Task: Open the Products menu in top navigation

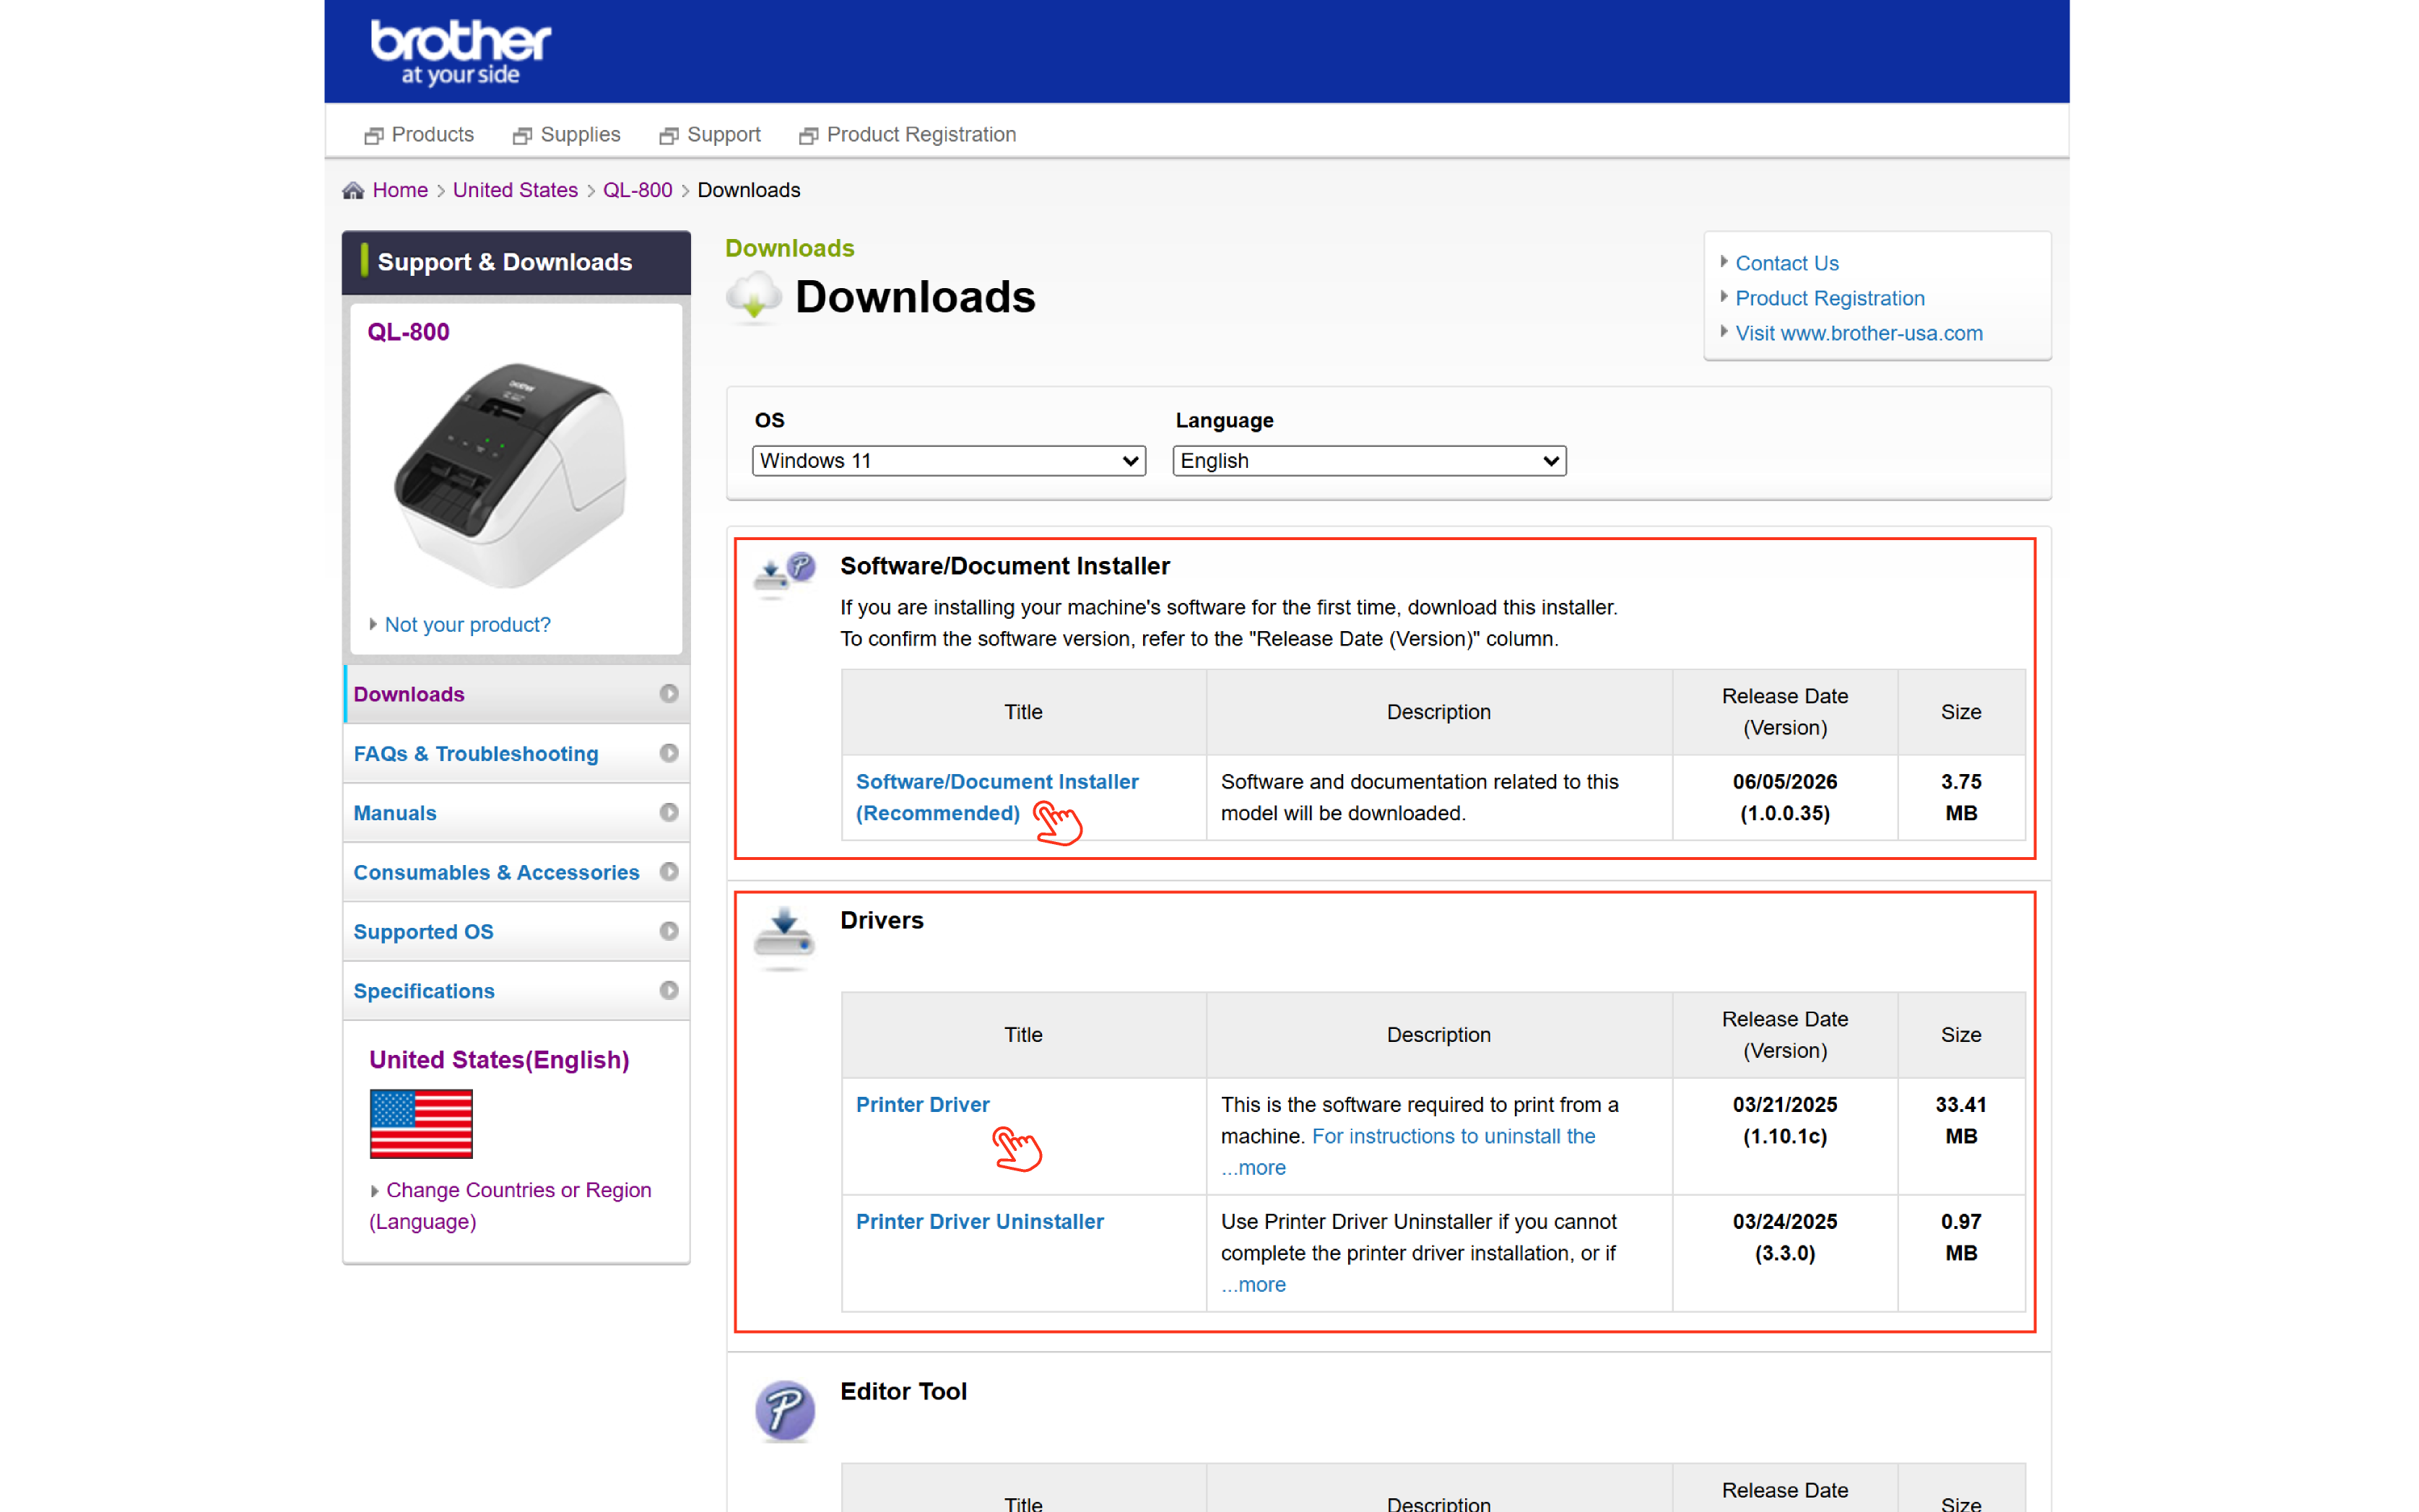Action: pyautogui.click(x=419, y=134)
